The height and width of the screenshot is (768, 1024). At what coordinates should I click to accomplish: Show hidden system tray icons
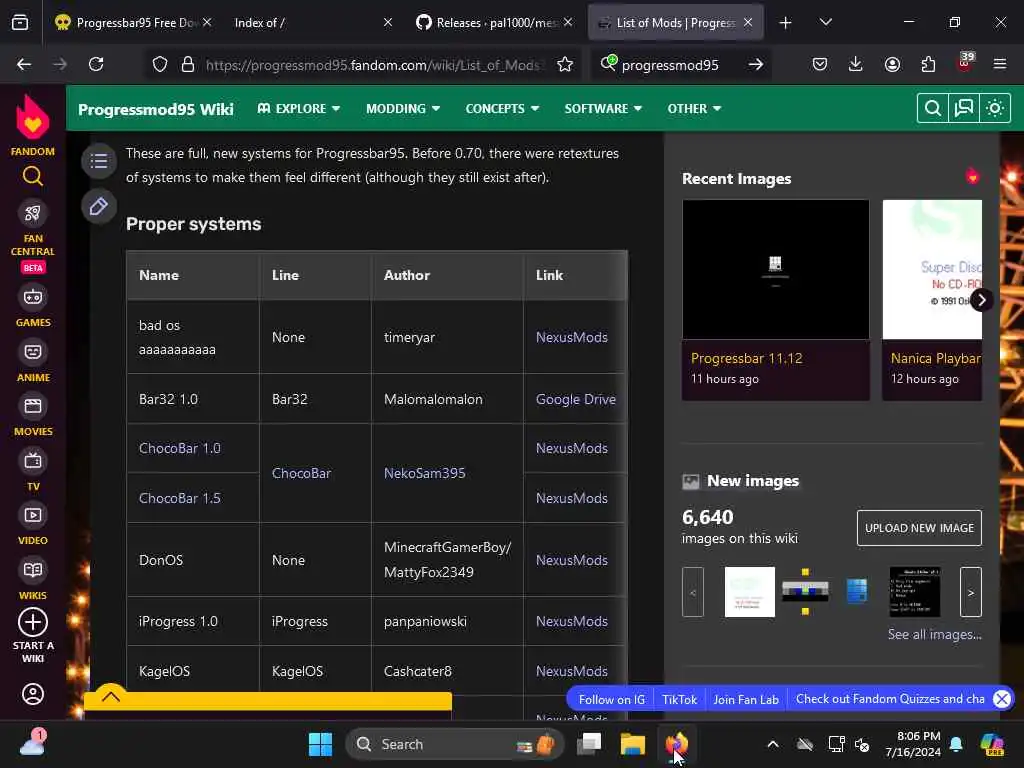[773, 744]
